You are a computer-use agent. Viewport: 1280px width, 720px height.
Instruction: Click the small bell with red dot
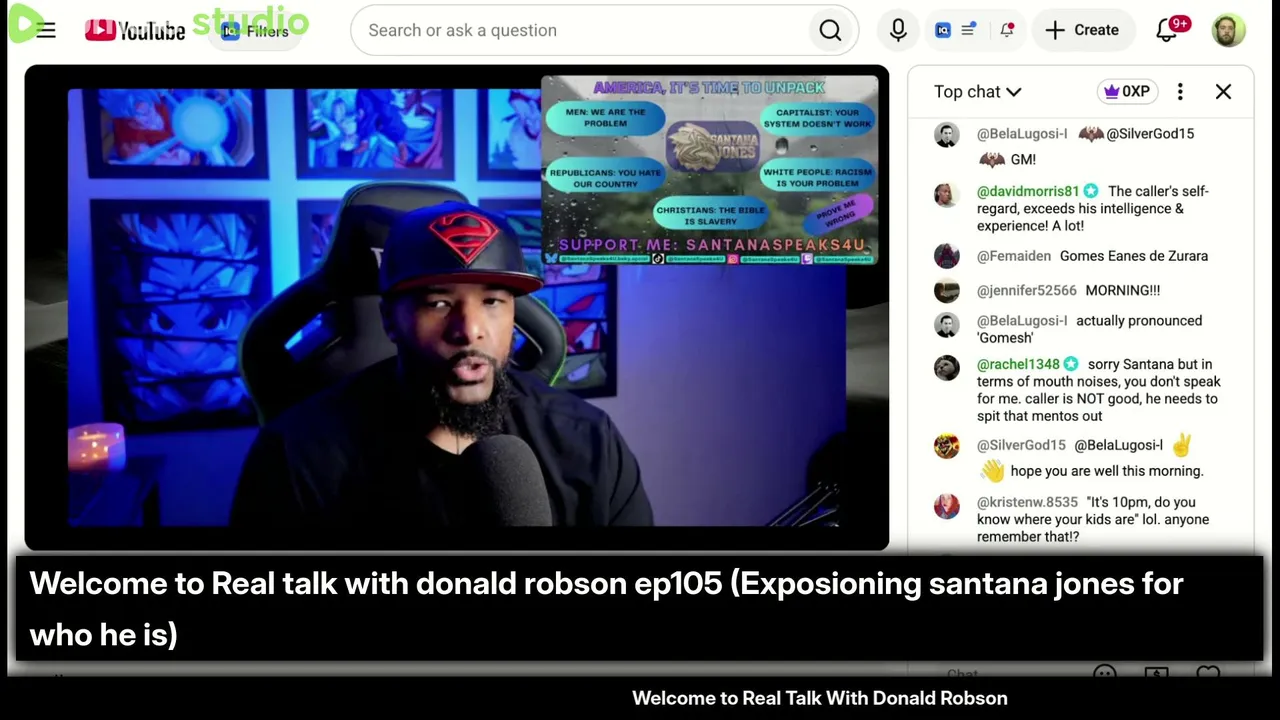coord(1007,30)
